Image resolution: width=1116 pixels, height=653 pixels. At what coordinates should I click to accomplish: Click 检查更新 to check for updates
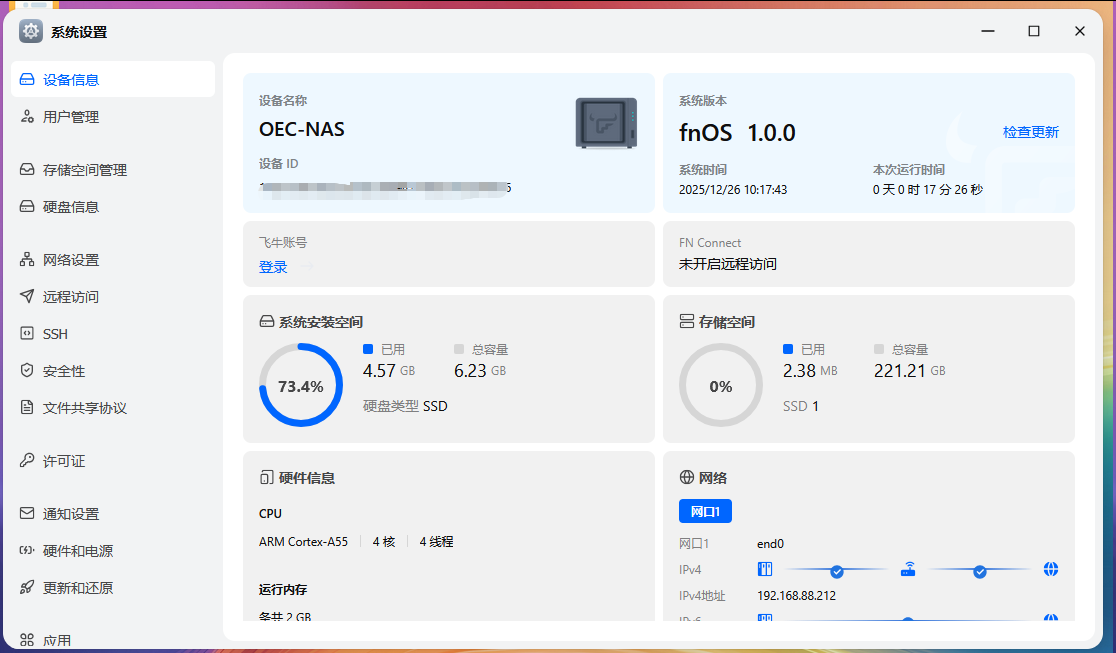click(x=1029, y=131)
